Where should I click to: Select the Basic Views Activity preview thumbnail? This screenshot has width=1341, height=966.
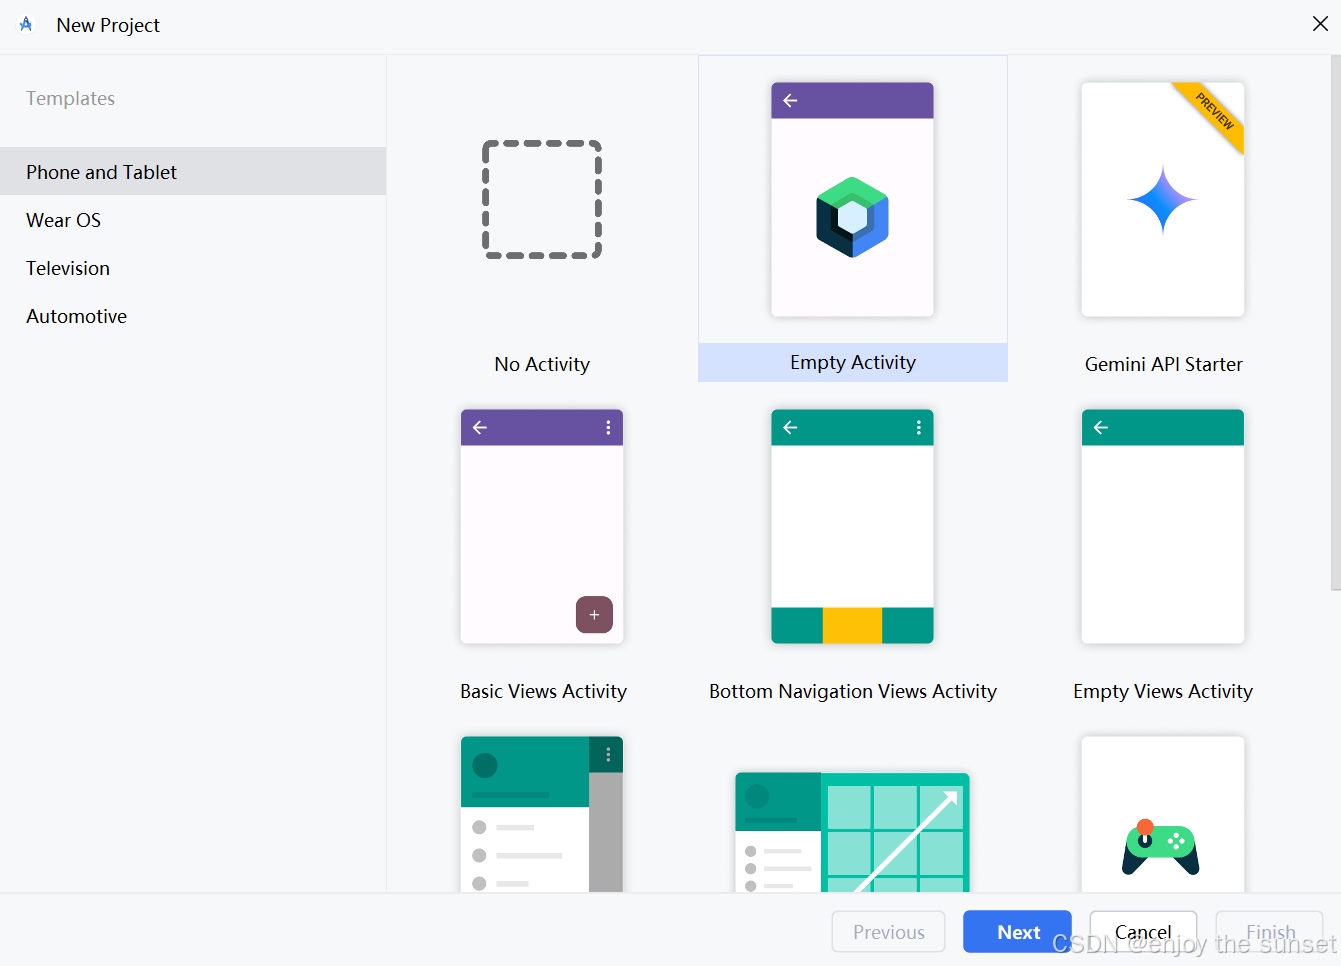point(542,526)
